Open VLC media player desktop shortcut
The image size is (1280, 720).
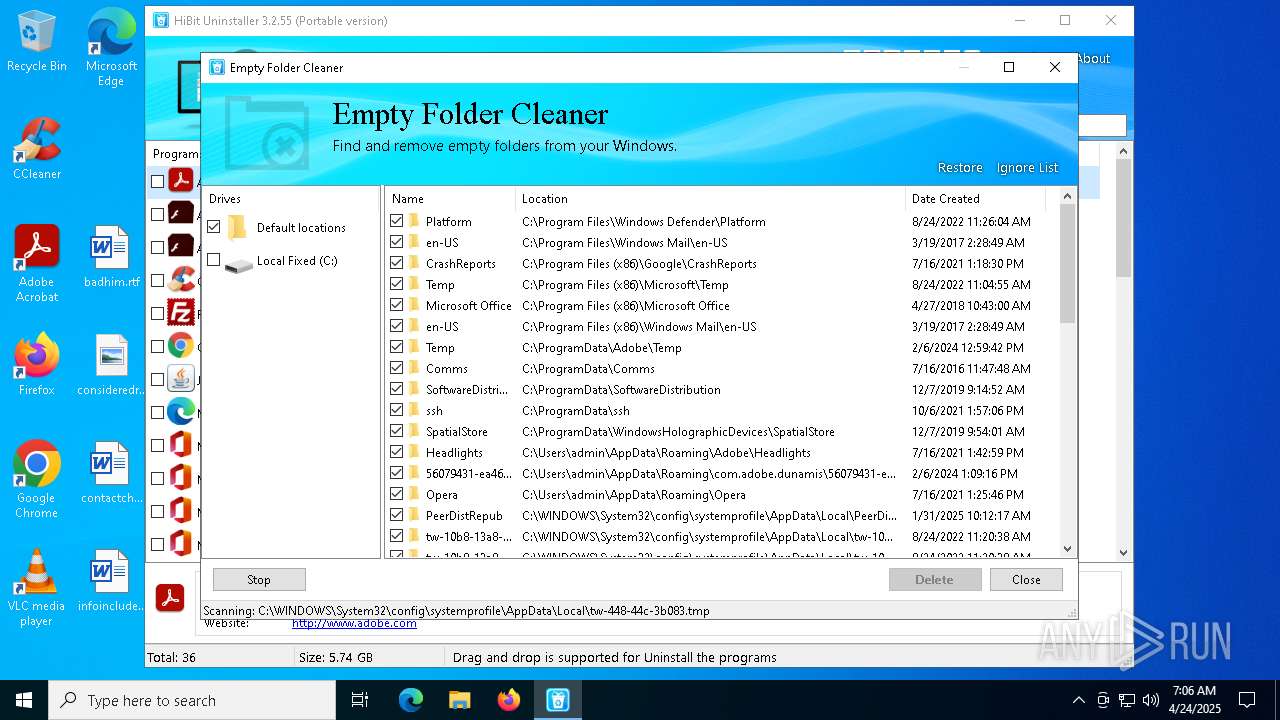tap(37, 587)
